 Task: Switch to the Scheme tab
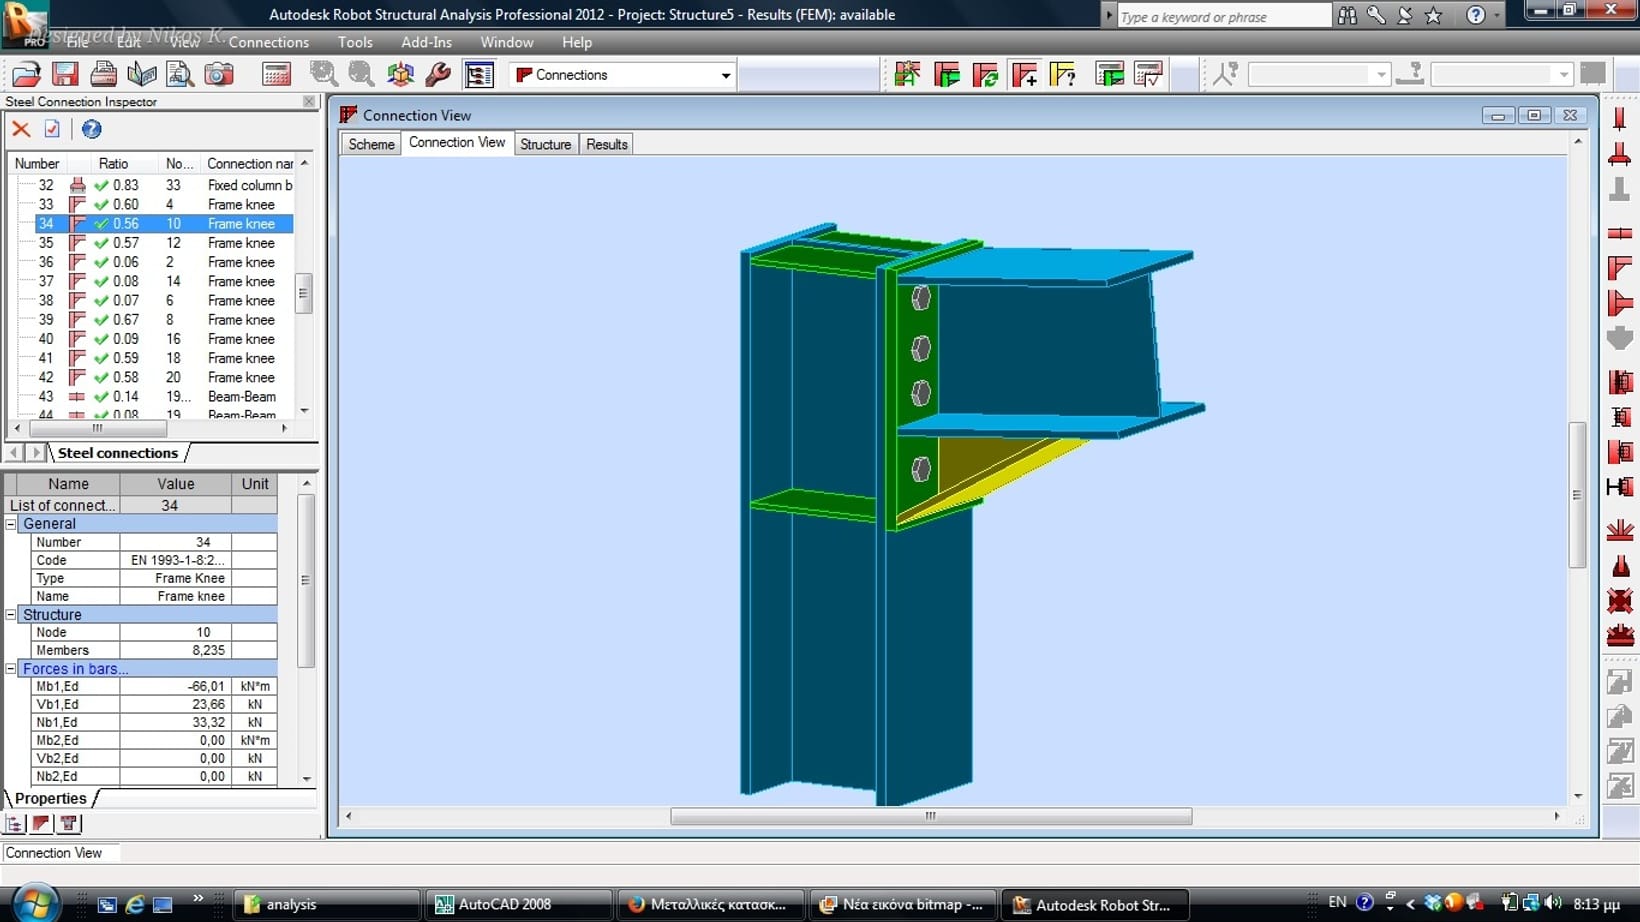371,144
